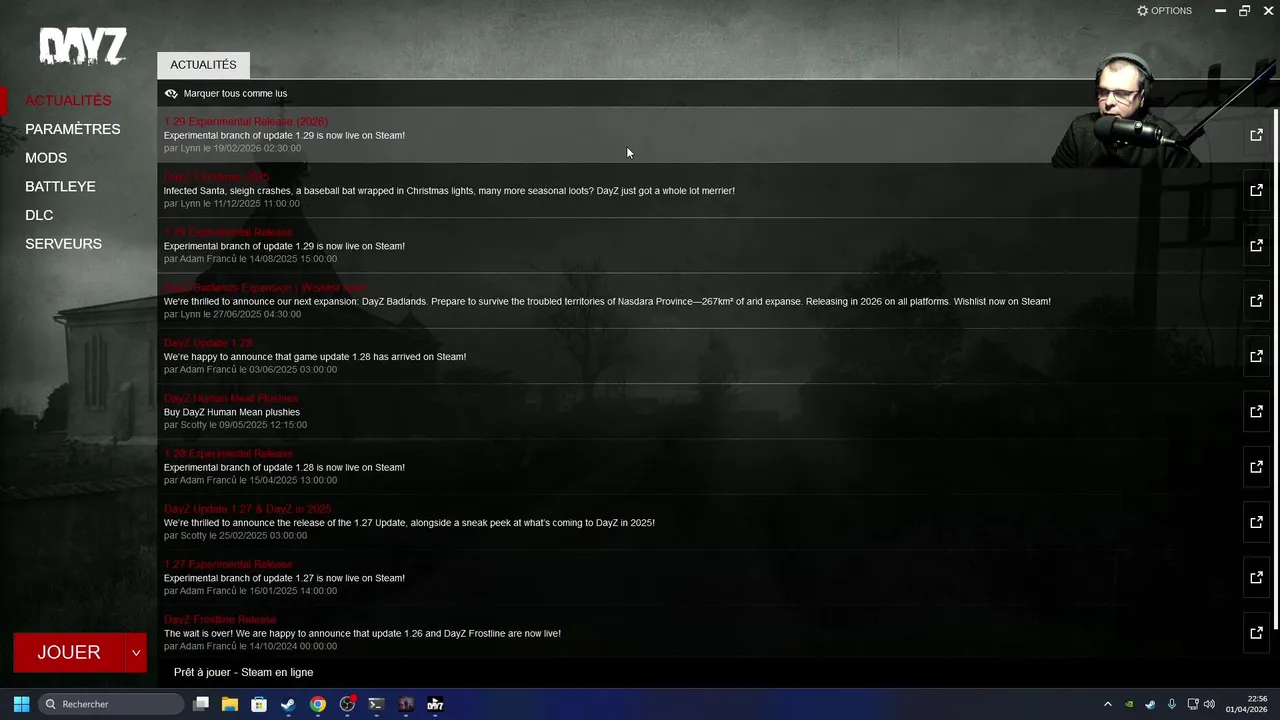Expand the dropdown arrow next to JOUER
1280x720 pixels.
136,653
